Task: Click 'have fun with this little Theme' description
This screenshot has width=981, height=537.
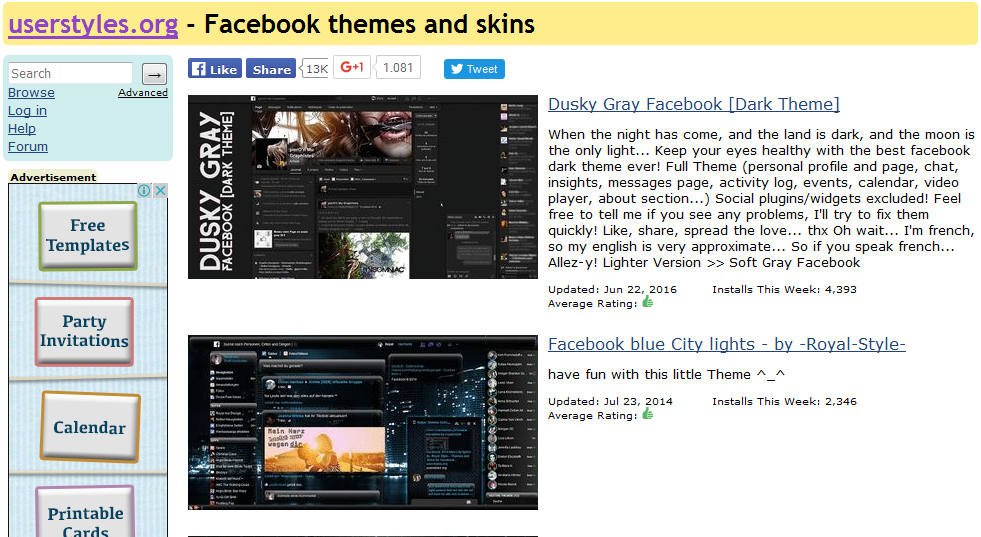Action: (666, 374)
